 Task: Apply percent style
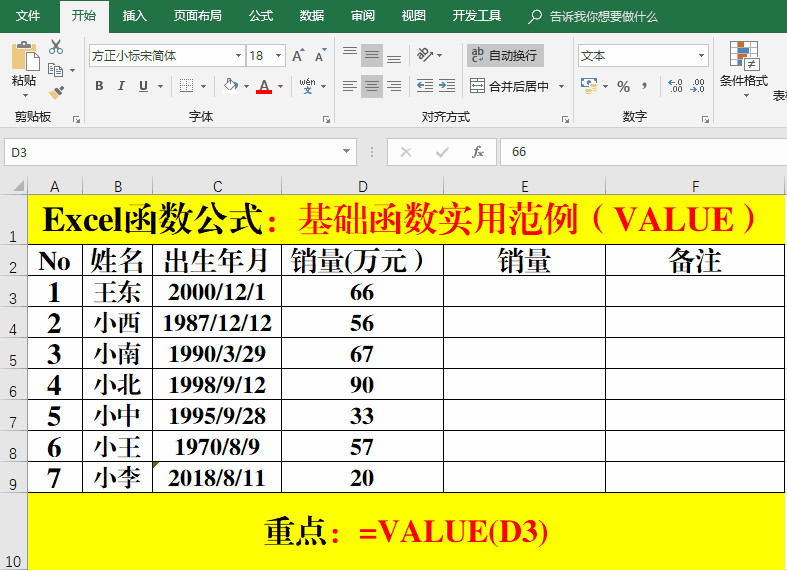(623, 86)
